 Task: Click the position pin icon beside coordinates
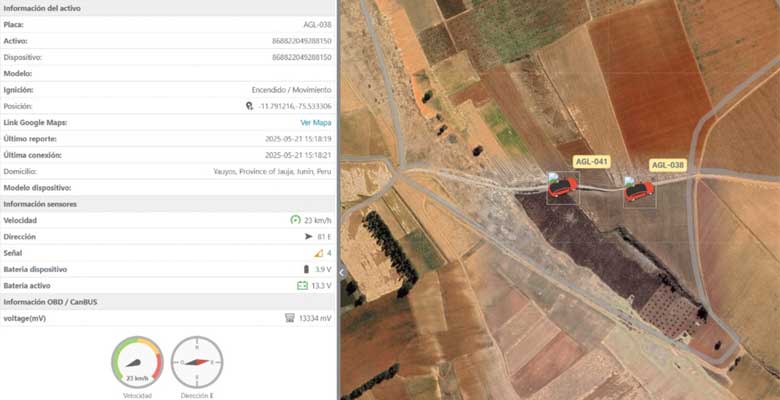[249, 106]
